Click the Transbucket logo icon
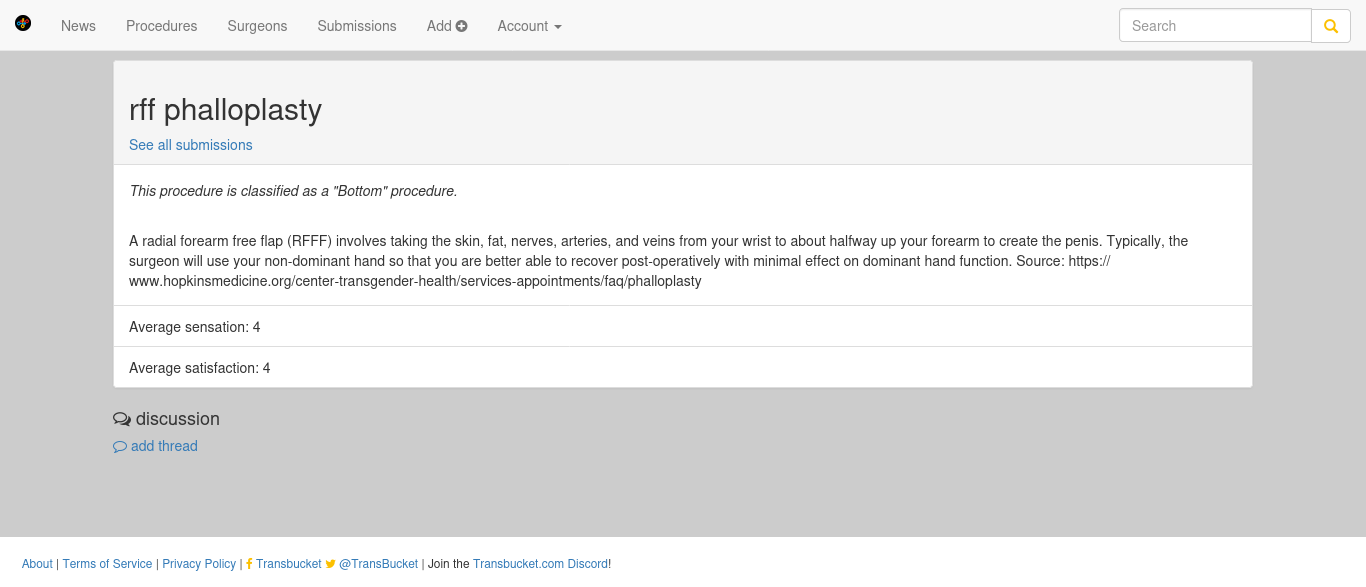The image size is (1366, 587). (23, 23)
